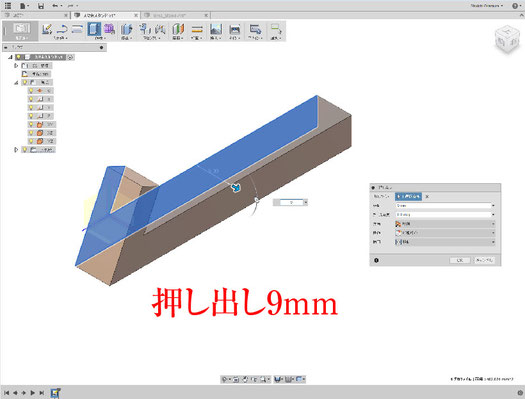Click Cancel in the extrude dialog
This screenshot has height=399, width=525.
tap(484, 260)
